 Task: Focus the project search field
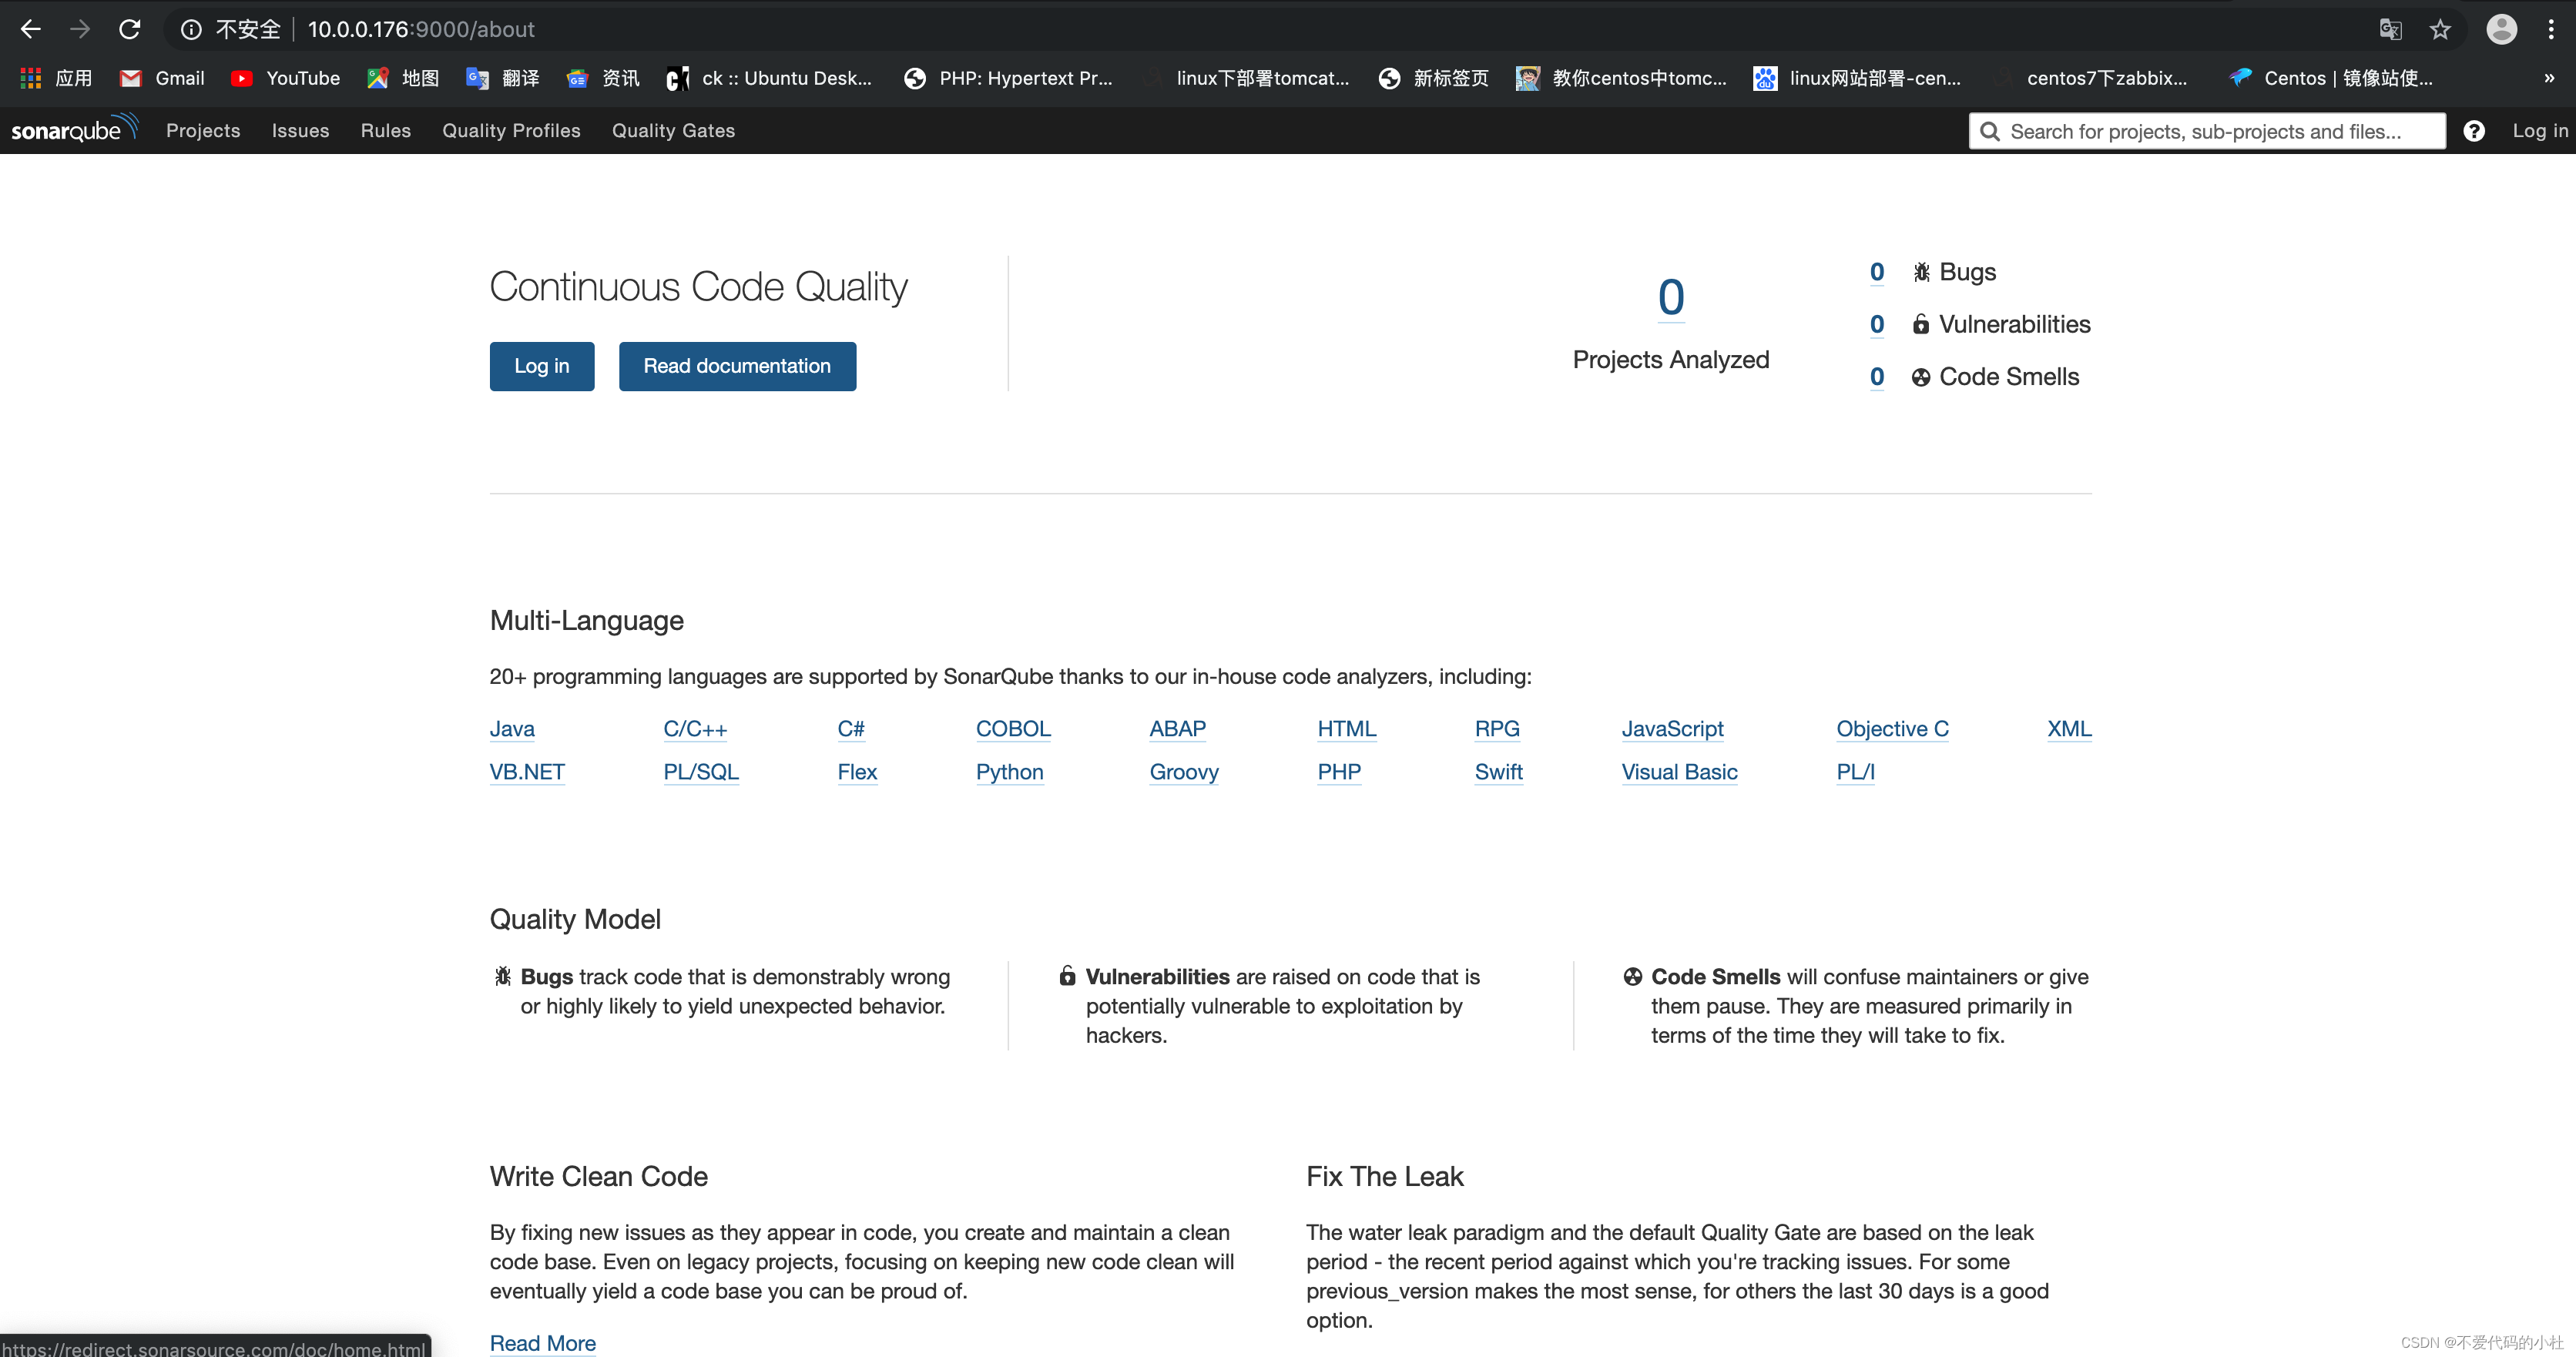click(x=2207, y=131)
